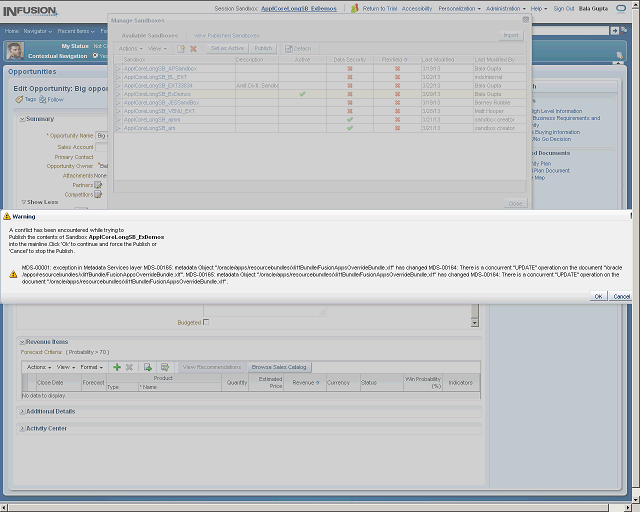640x512 pixels.
Task: Switch to View Published Sandboxes tab
Action: [226, 35]
